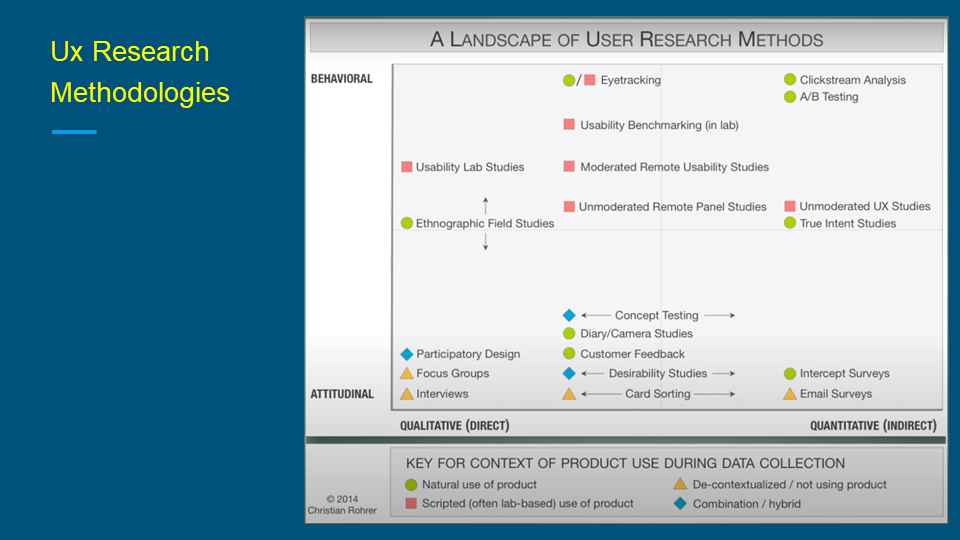Click the Natural use of product legend text
Viewport: 960px width, 540px height.
[x=479, y=484]
